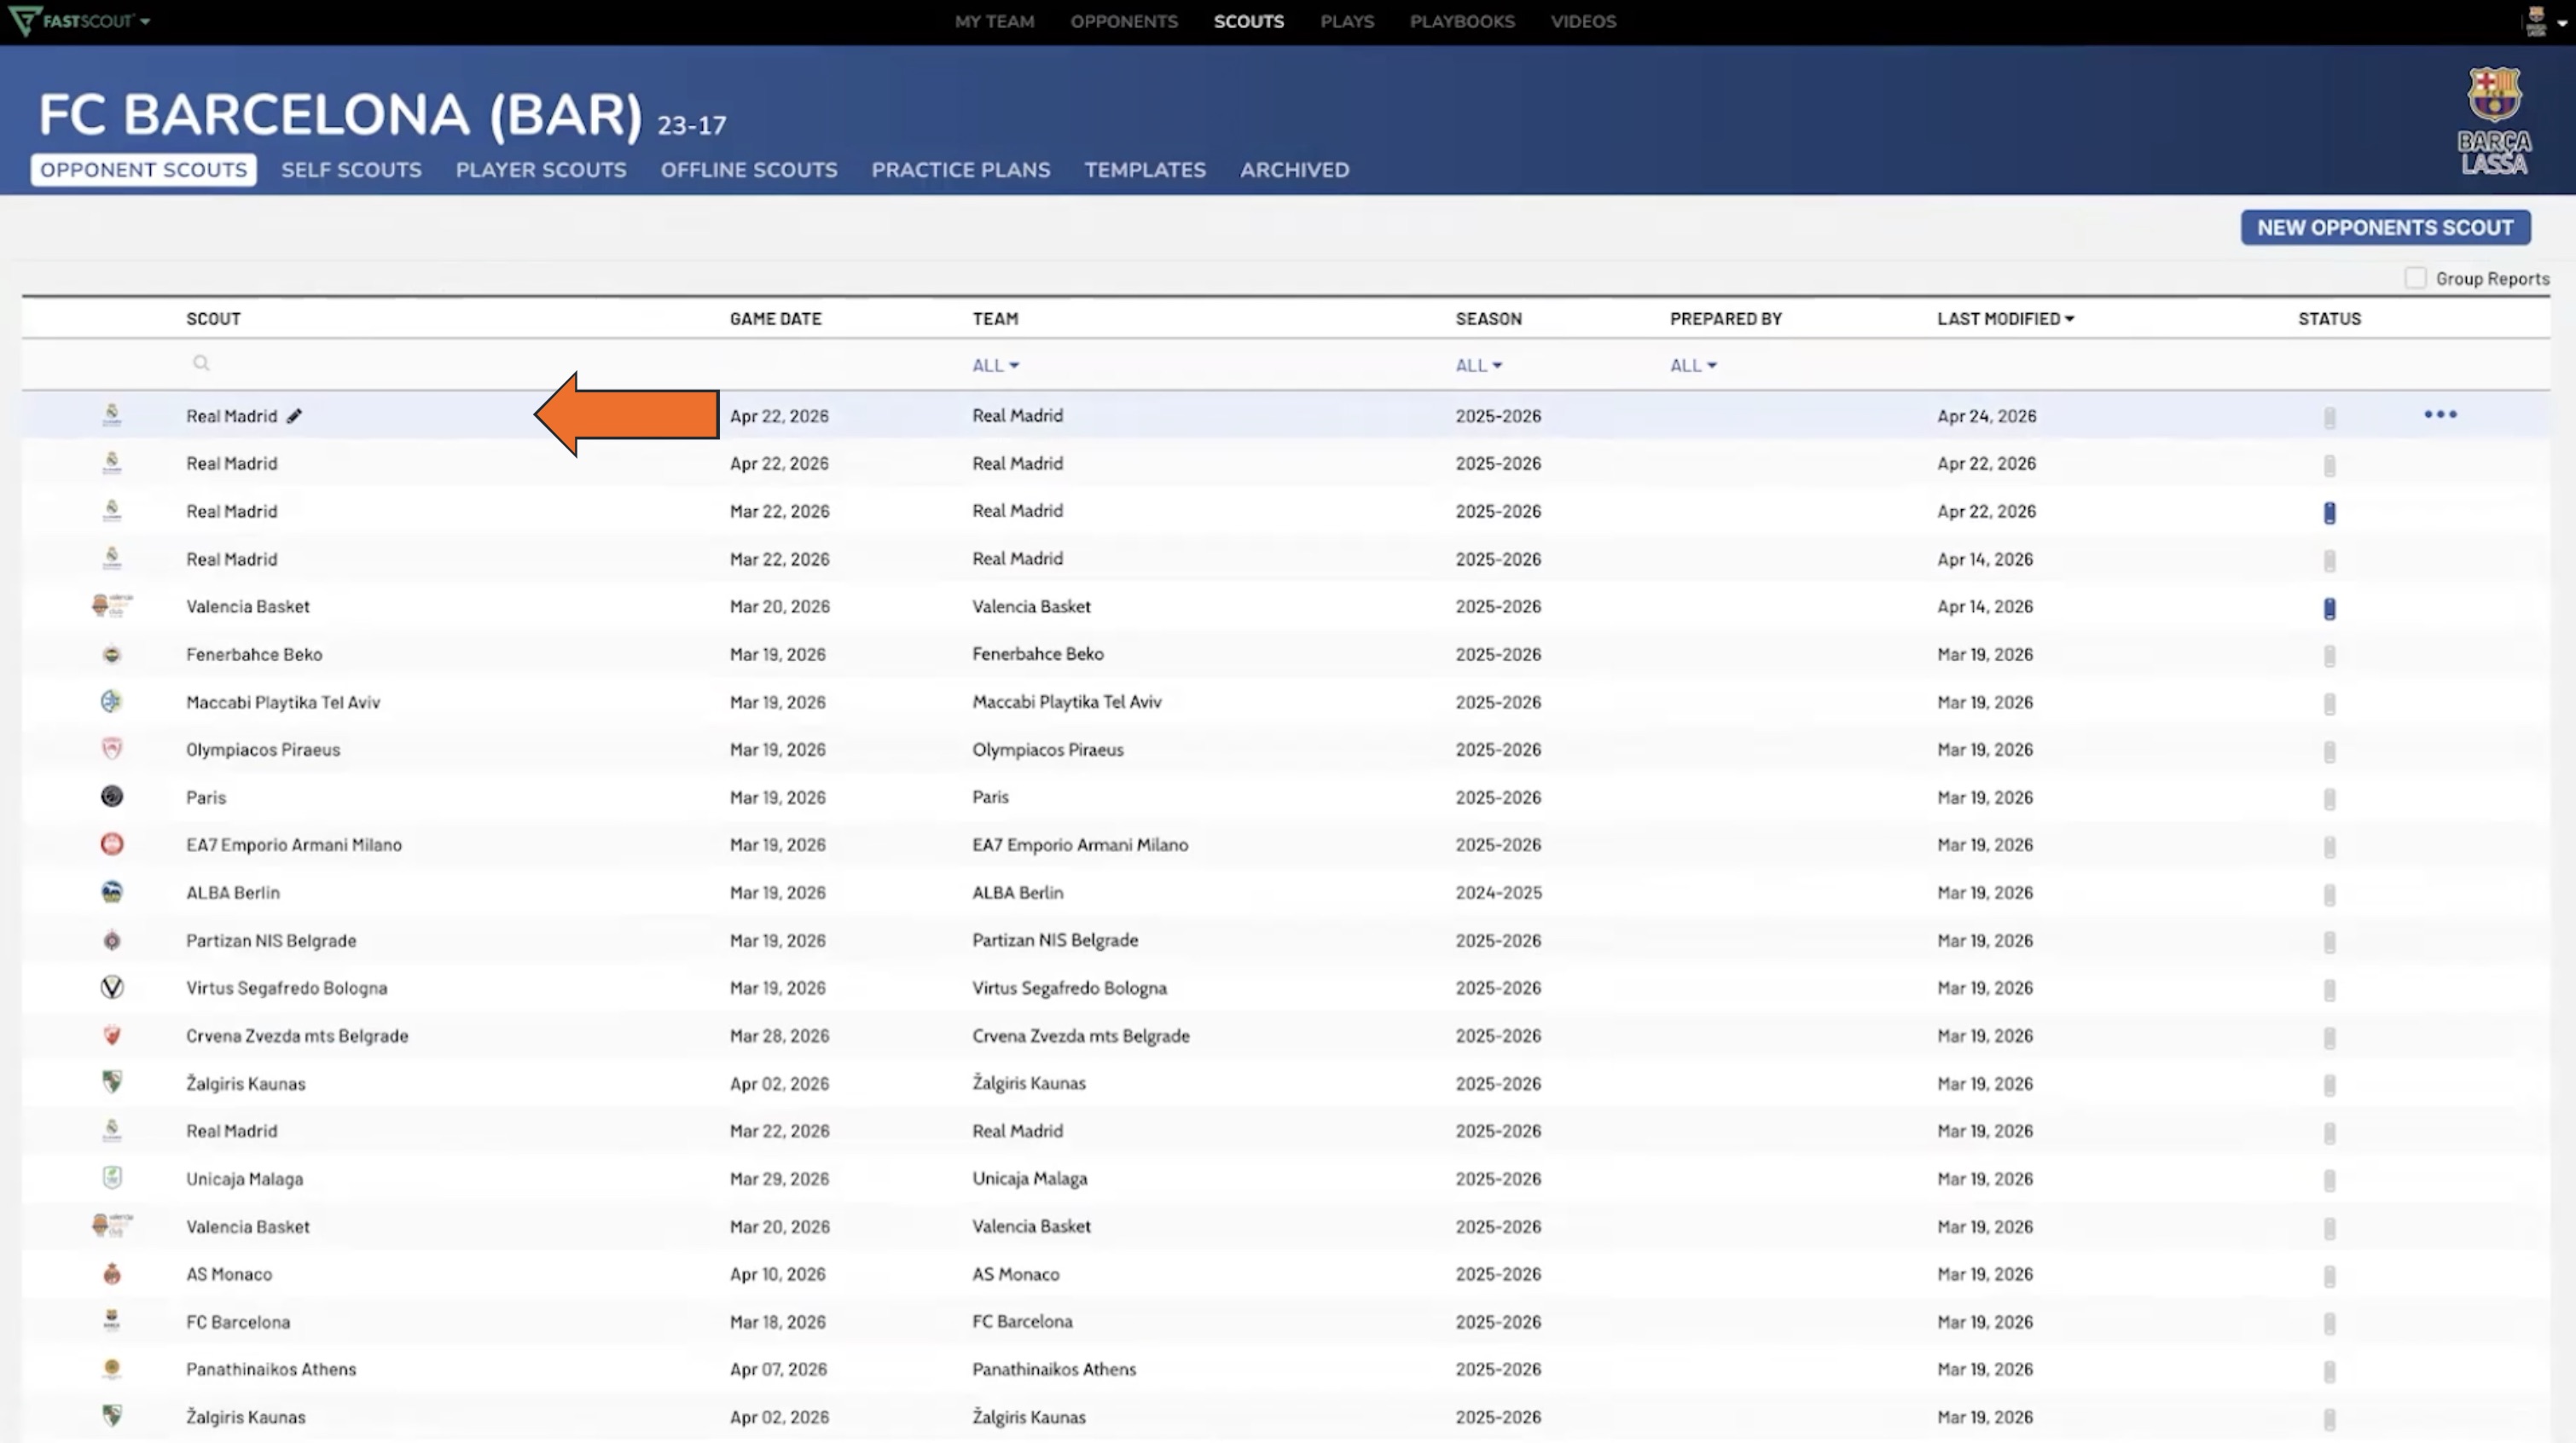Switch to the Self Scouts tab
The height and width of the screenshot is (1443, 2576).
(x=351, y=170)
